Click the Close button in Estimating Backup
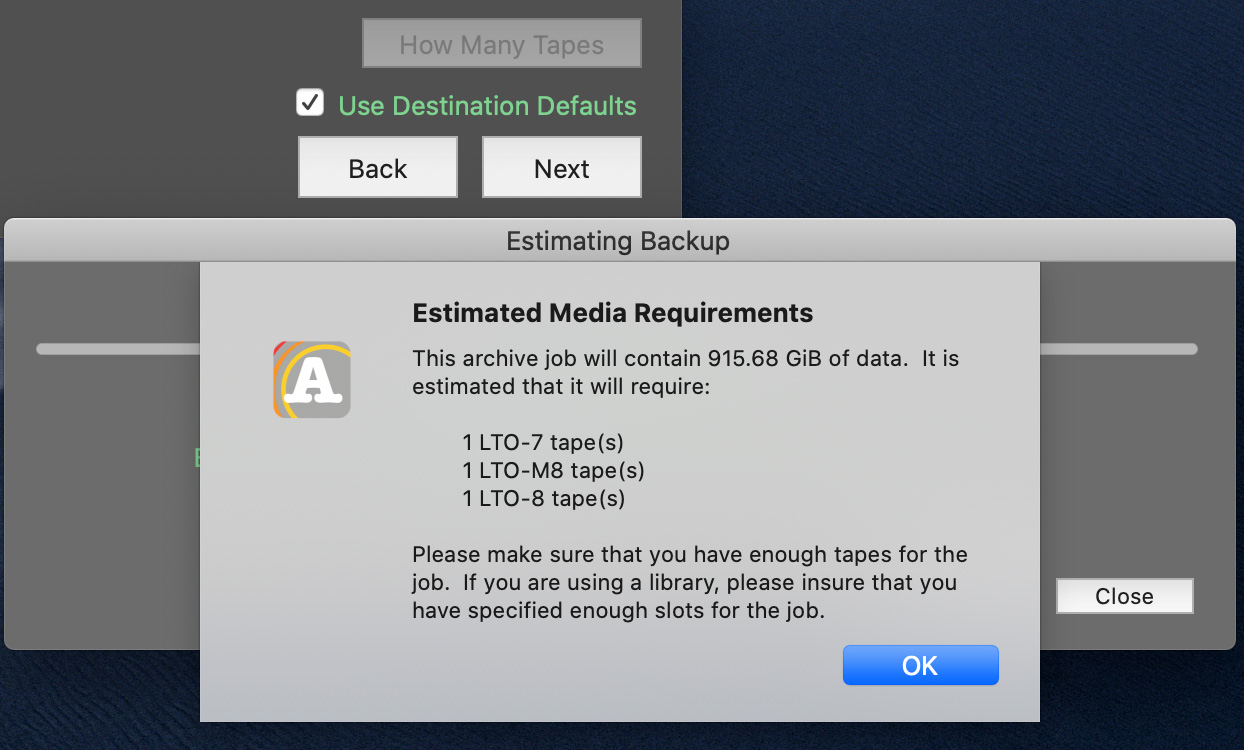1244x750 pixels. tap(1124, 596)
